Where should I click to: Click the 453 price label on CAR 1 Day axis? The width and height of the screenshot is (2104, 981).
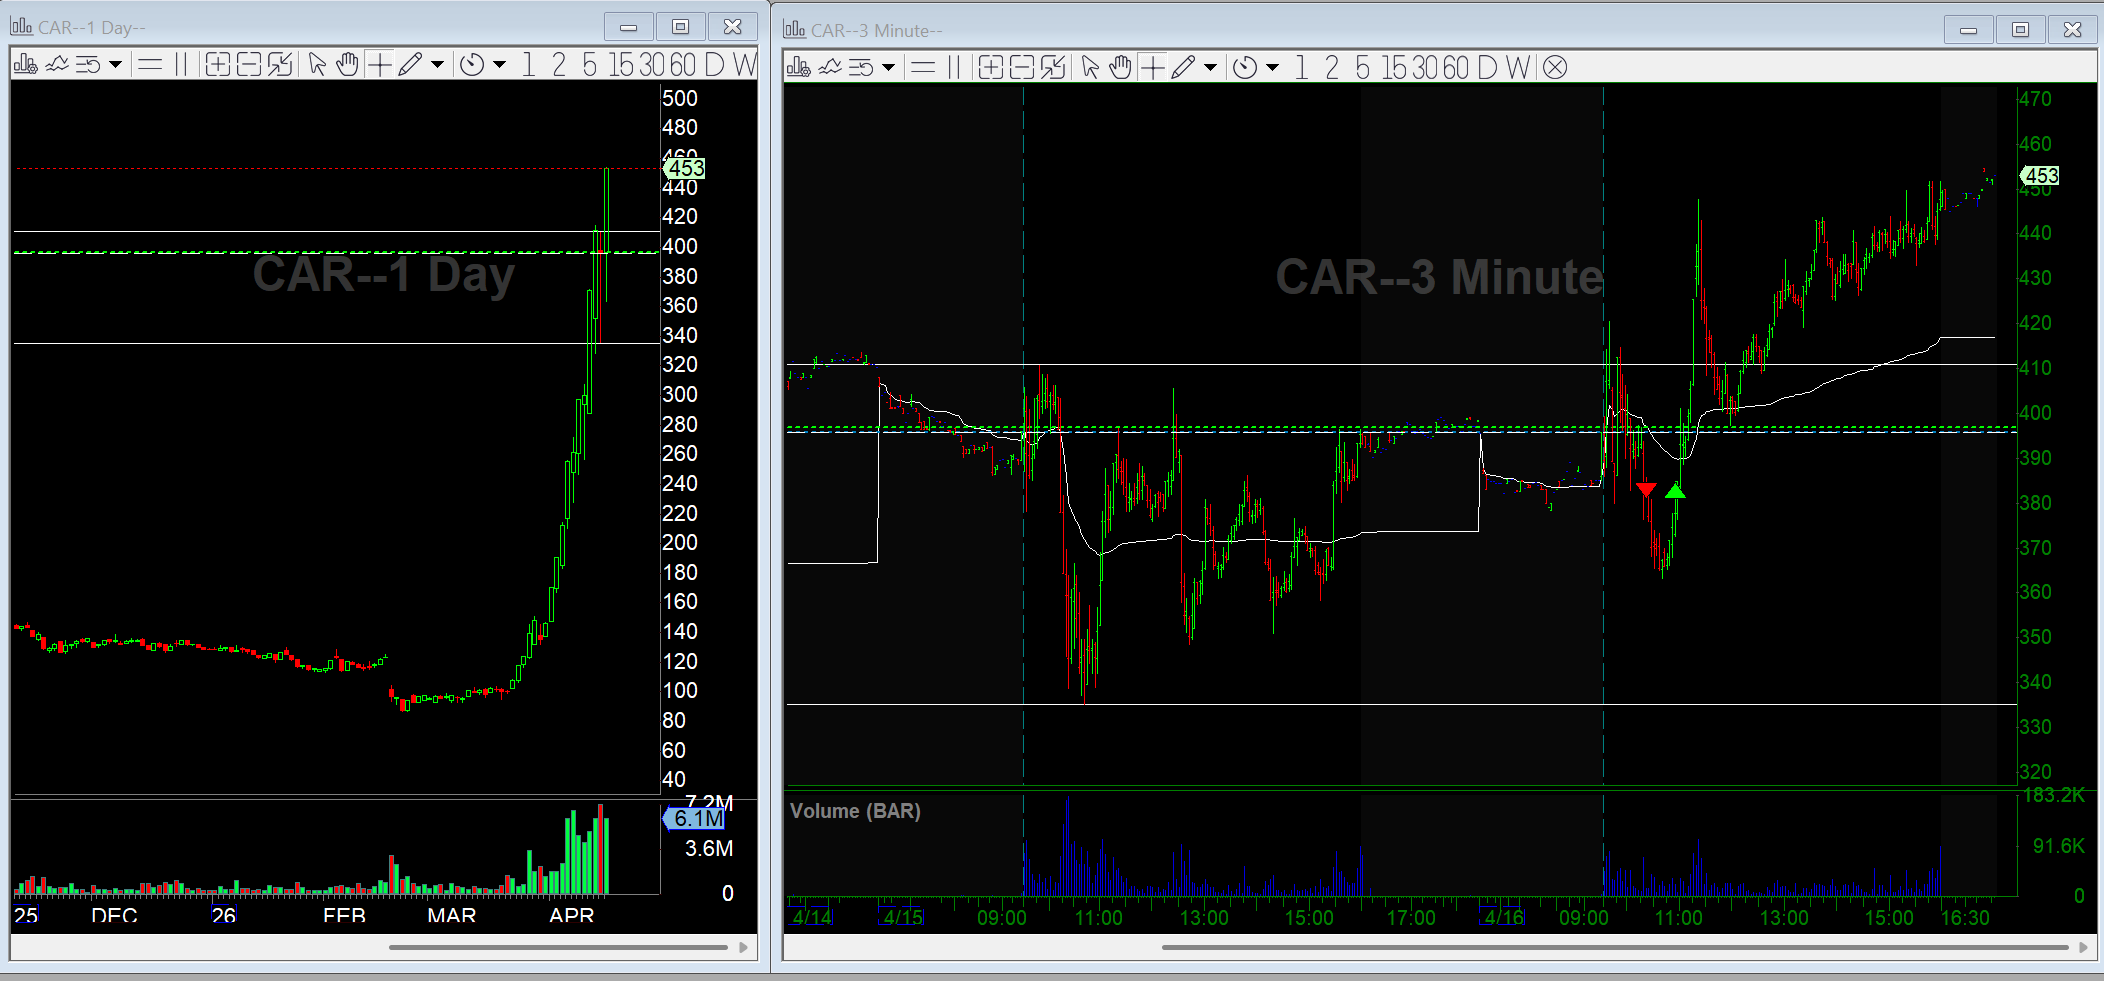(x=684, y=168)
